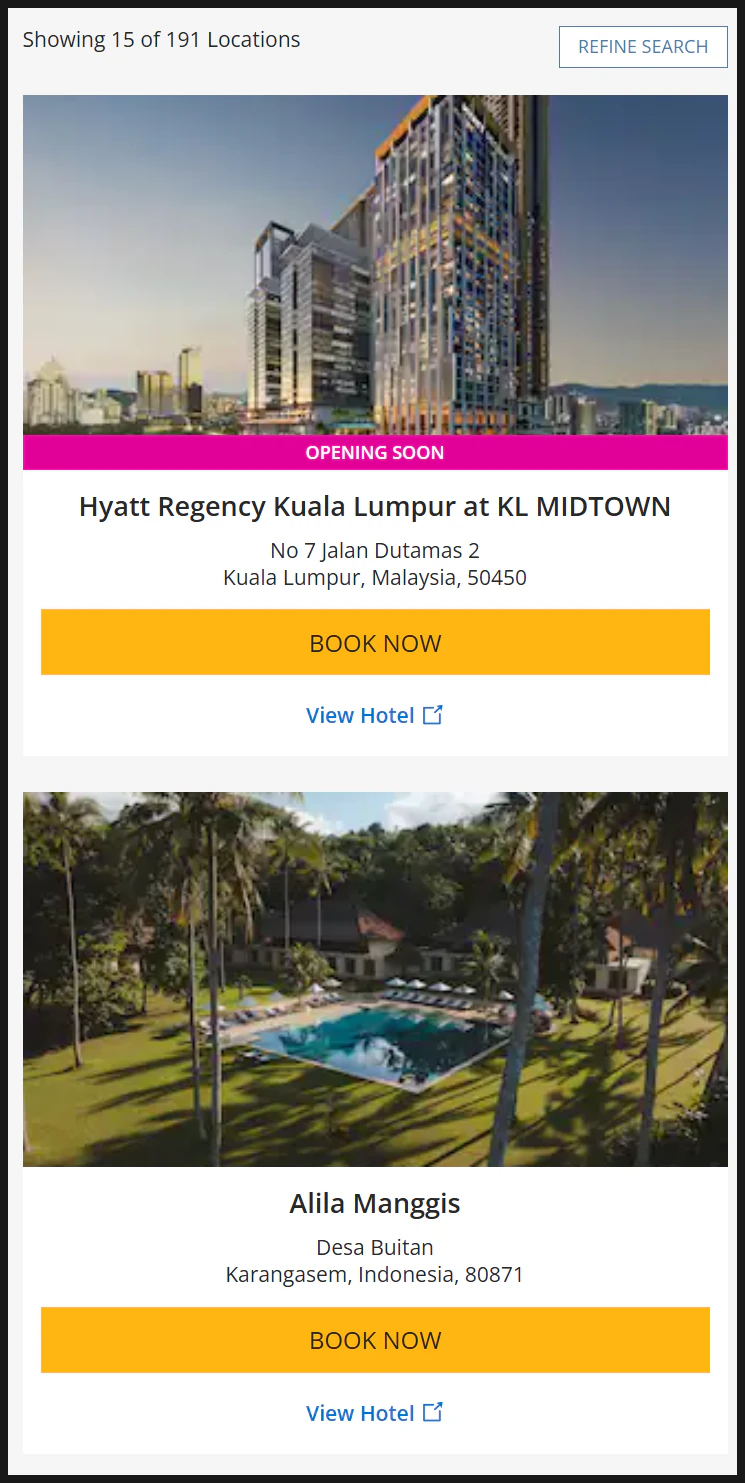Screen dimensions: 745x1483
Task: Open View Hotel link for Alila Manggis
Action: point(360,1413)
